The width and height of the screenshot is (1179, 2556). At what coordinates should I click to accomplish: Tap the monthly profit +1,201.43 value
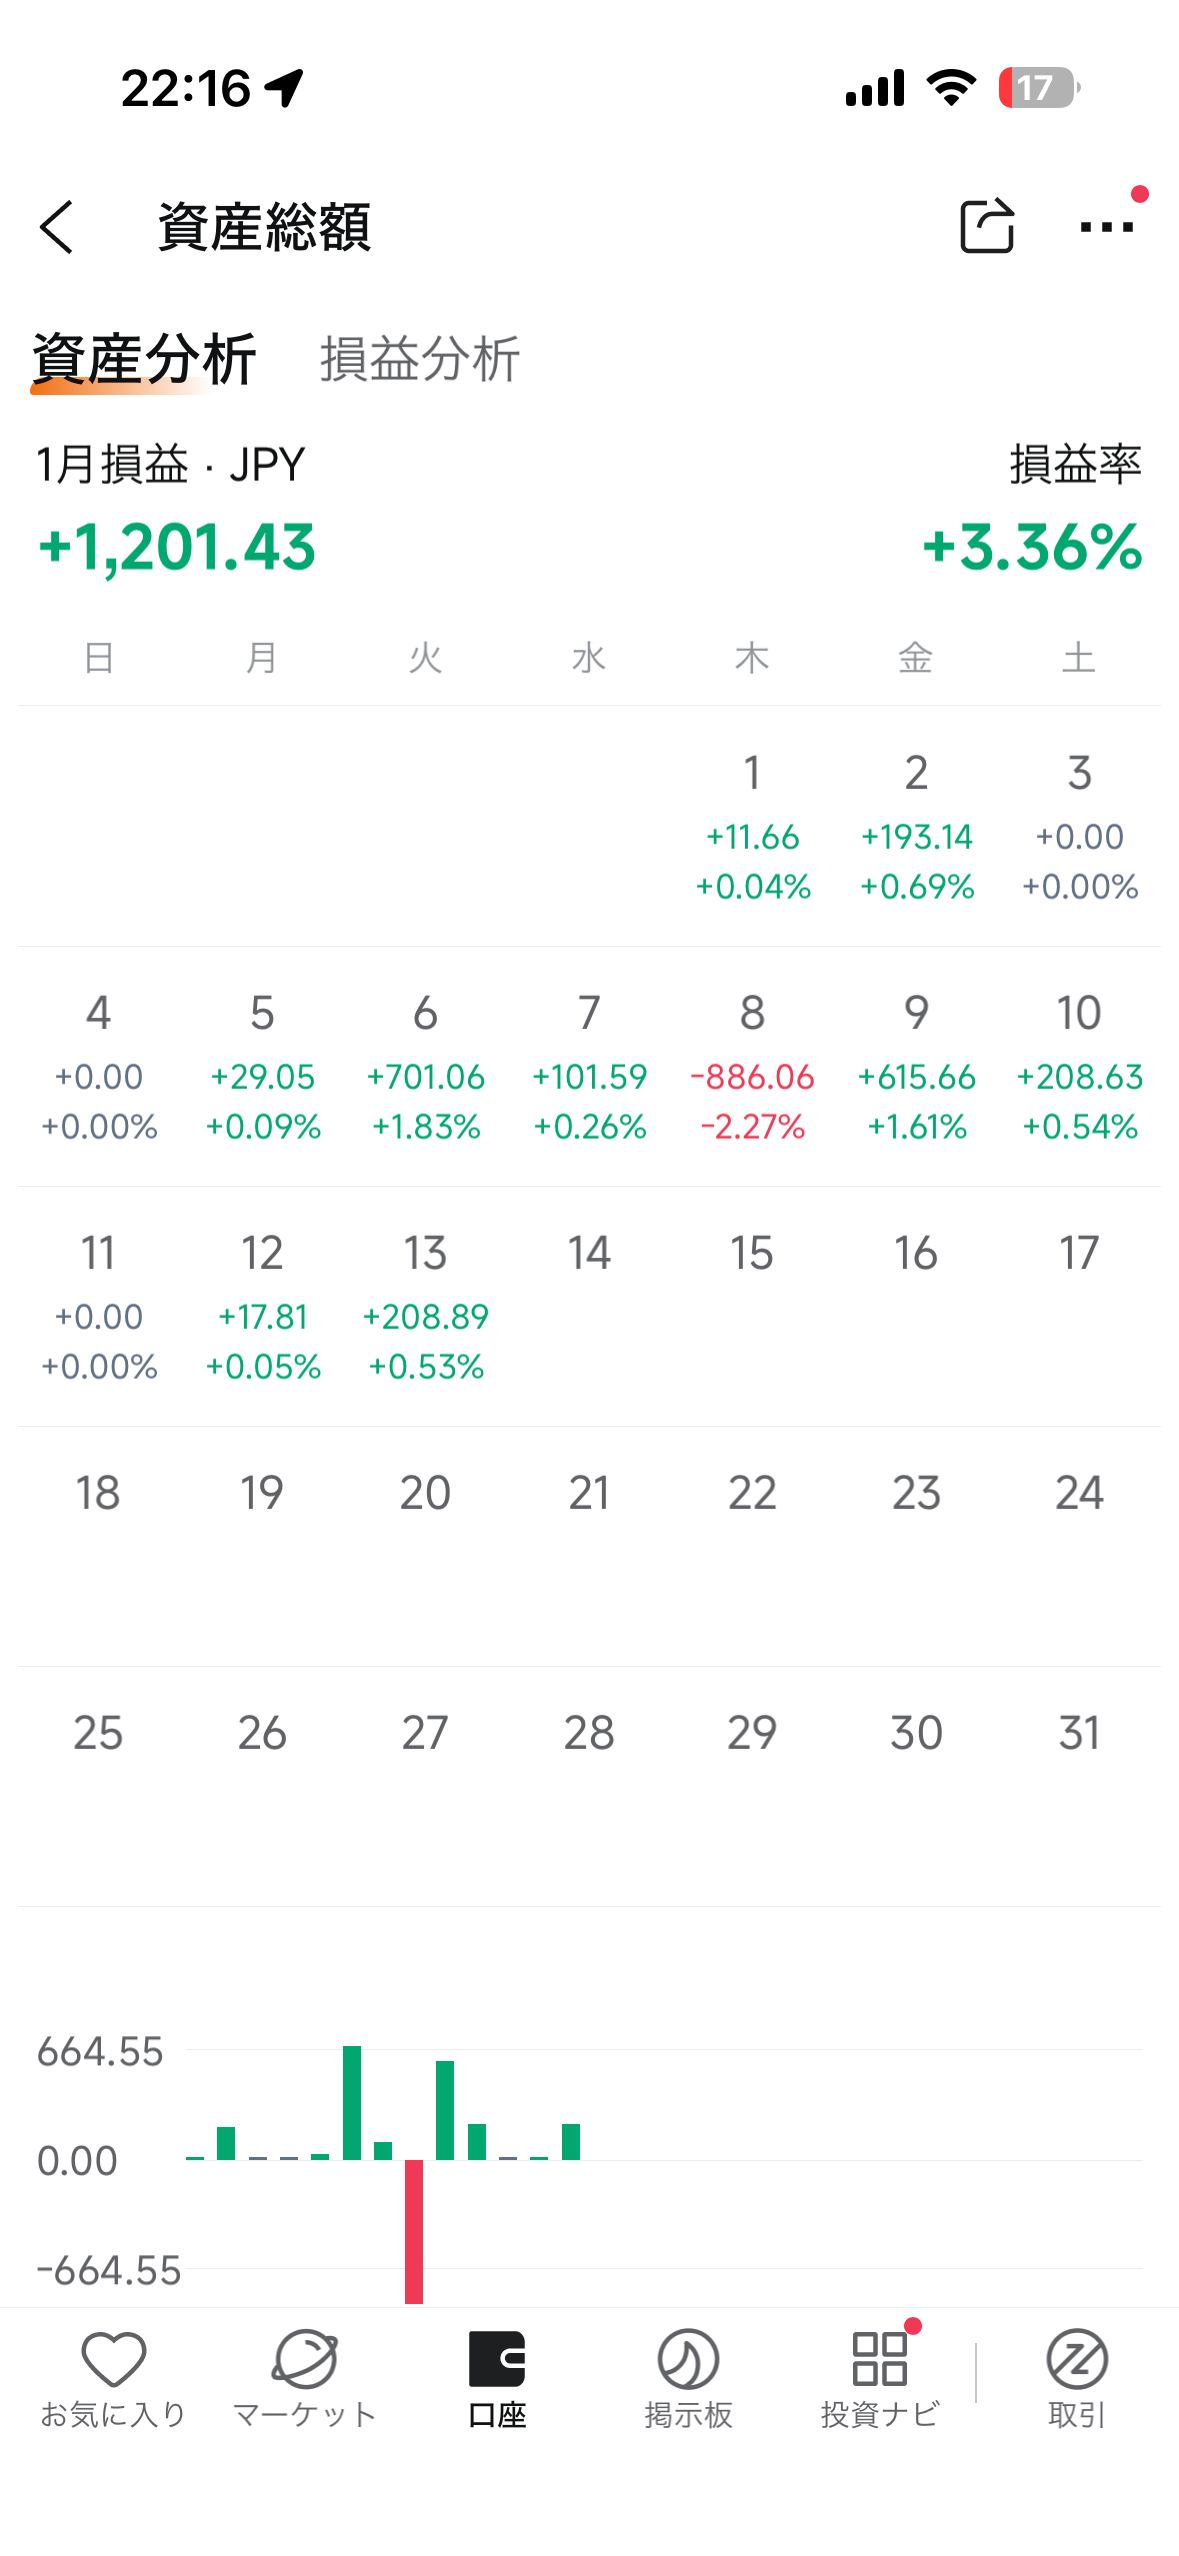tap(177, 548)
